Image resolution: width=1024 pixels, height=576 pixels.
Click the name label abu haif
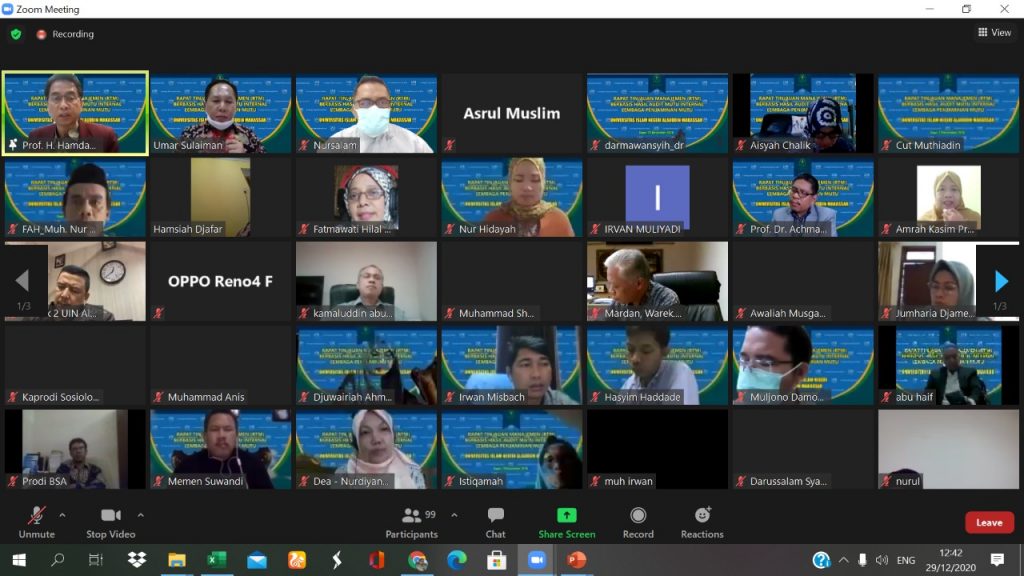click(x=914, y=397)
